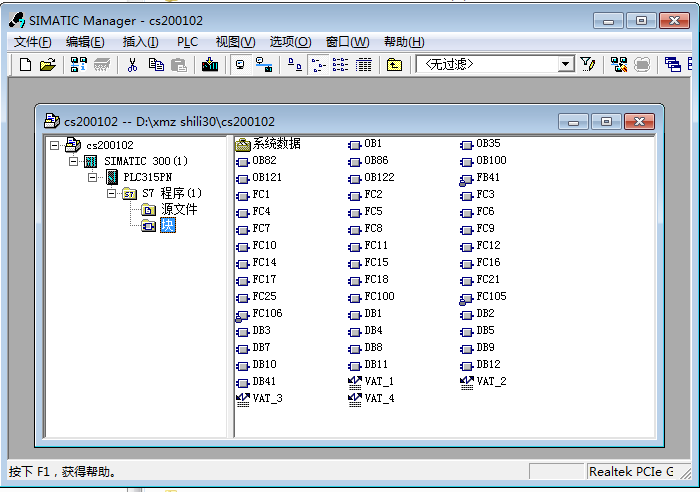Select the FC100 block label
700x492 pixels.
click(379, 296)
